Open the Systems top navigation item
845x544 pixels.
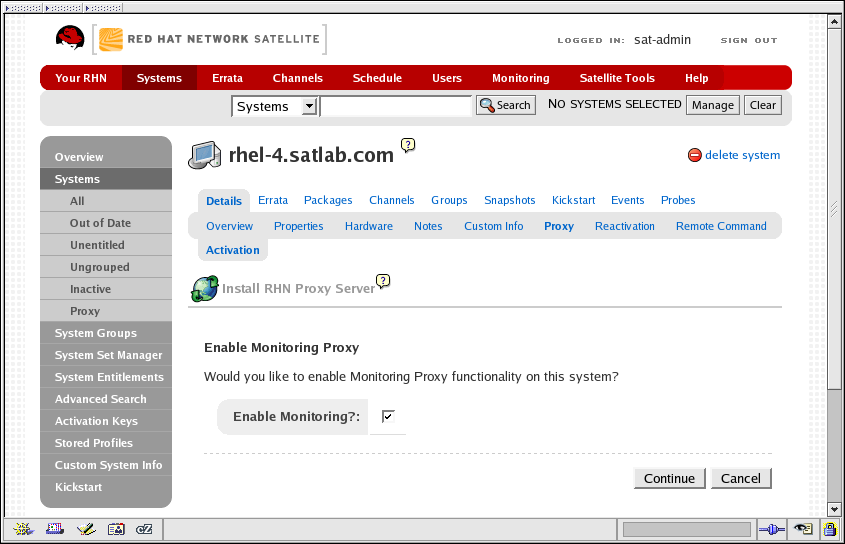coord(159,78)
